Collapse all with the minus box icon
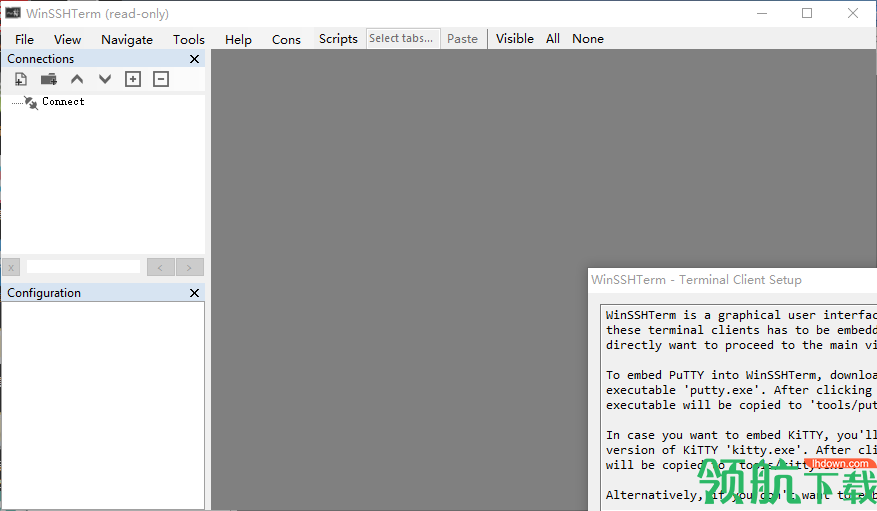877x511 pixels. coord(161,79)
